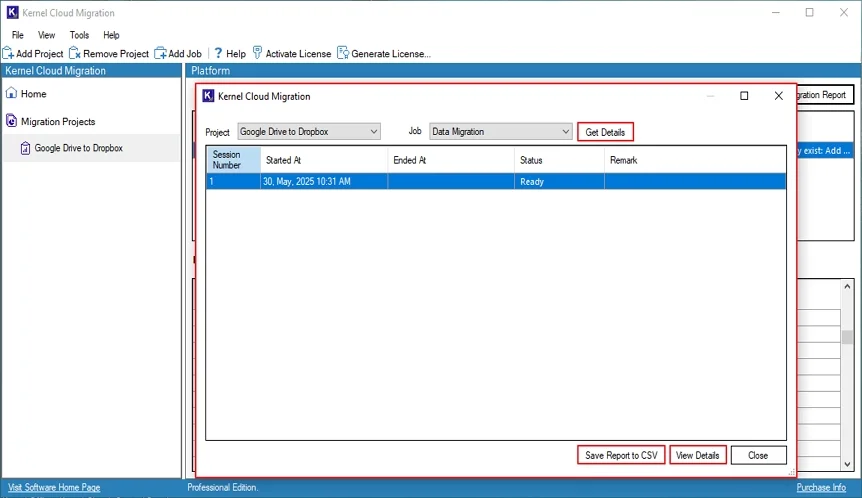Click scroll up arrow in background panel
Image resolution: width=862 pixels, height=498 pixels.
847,286
